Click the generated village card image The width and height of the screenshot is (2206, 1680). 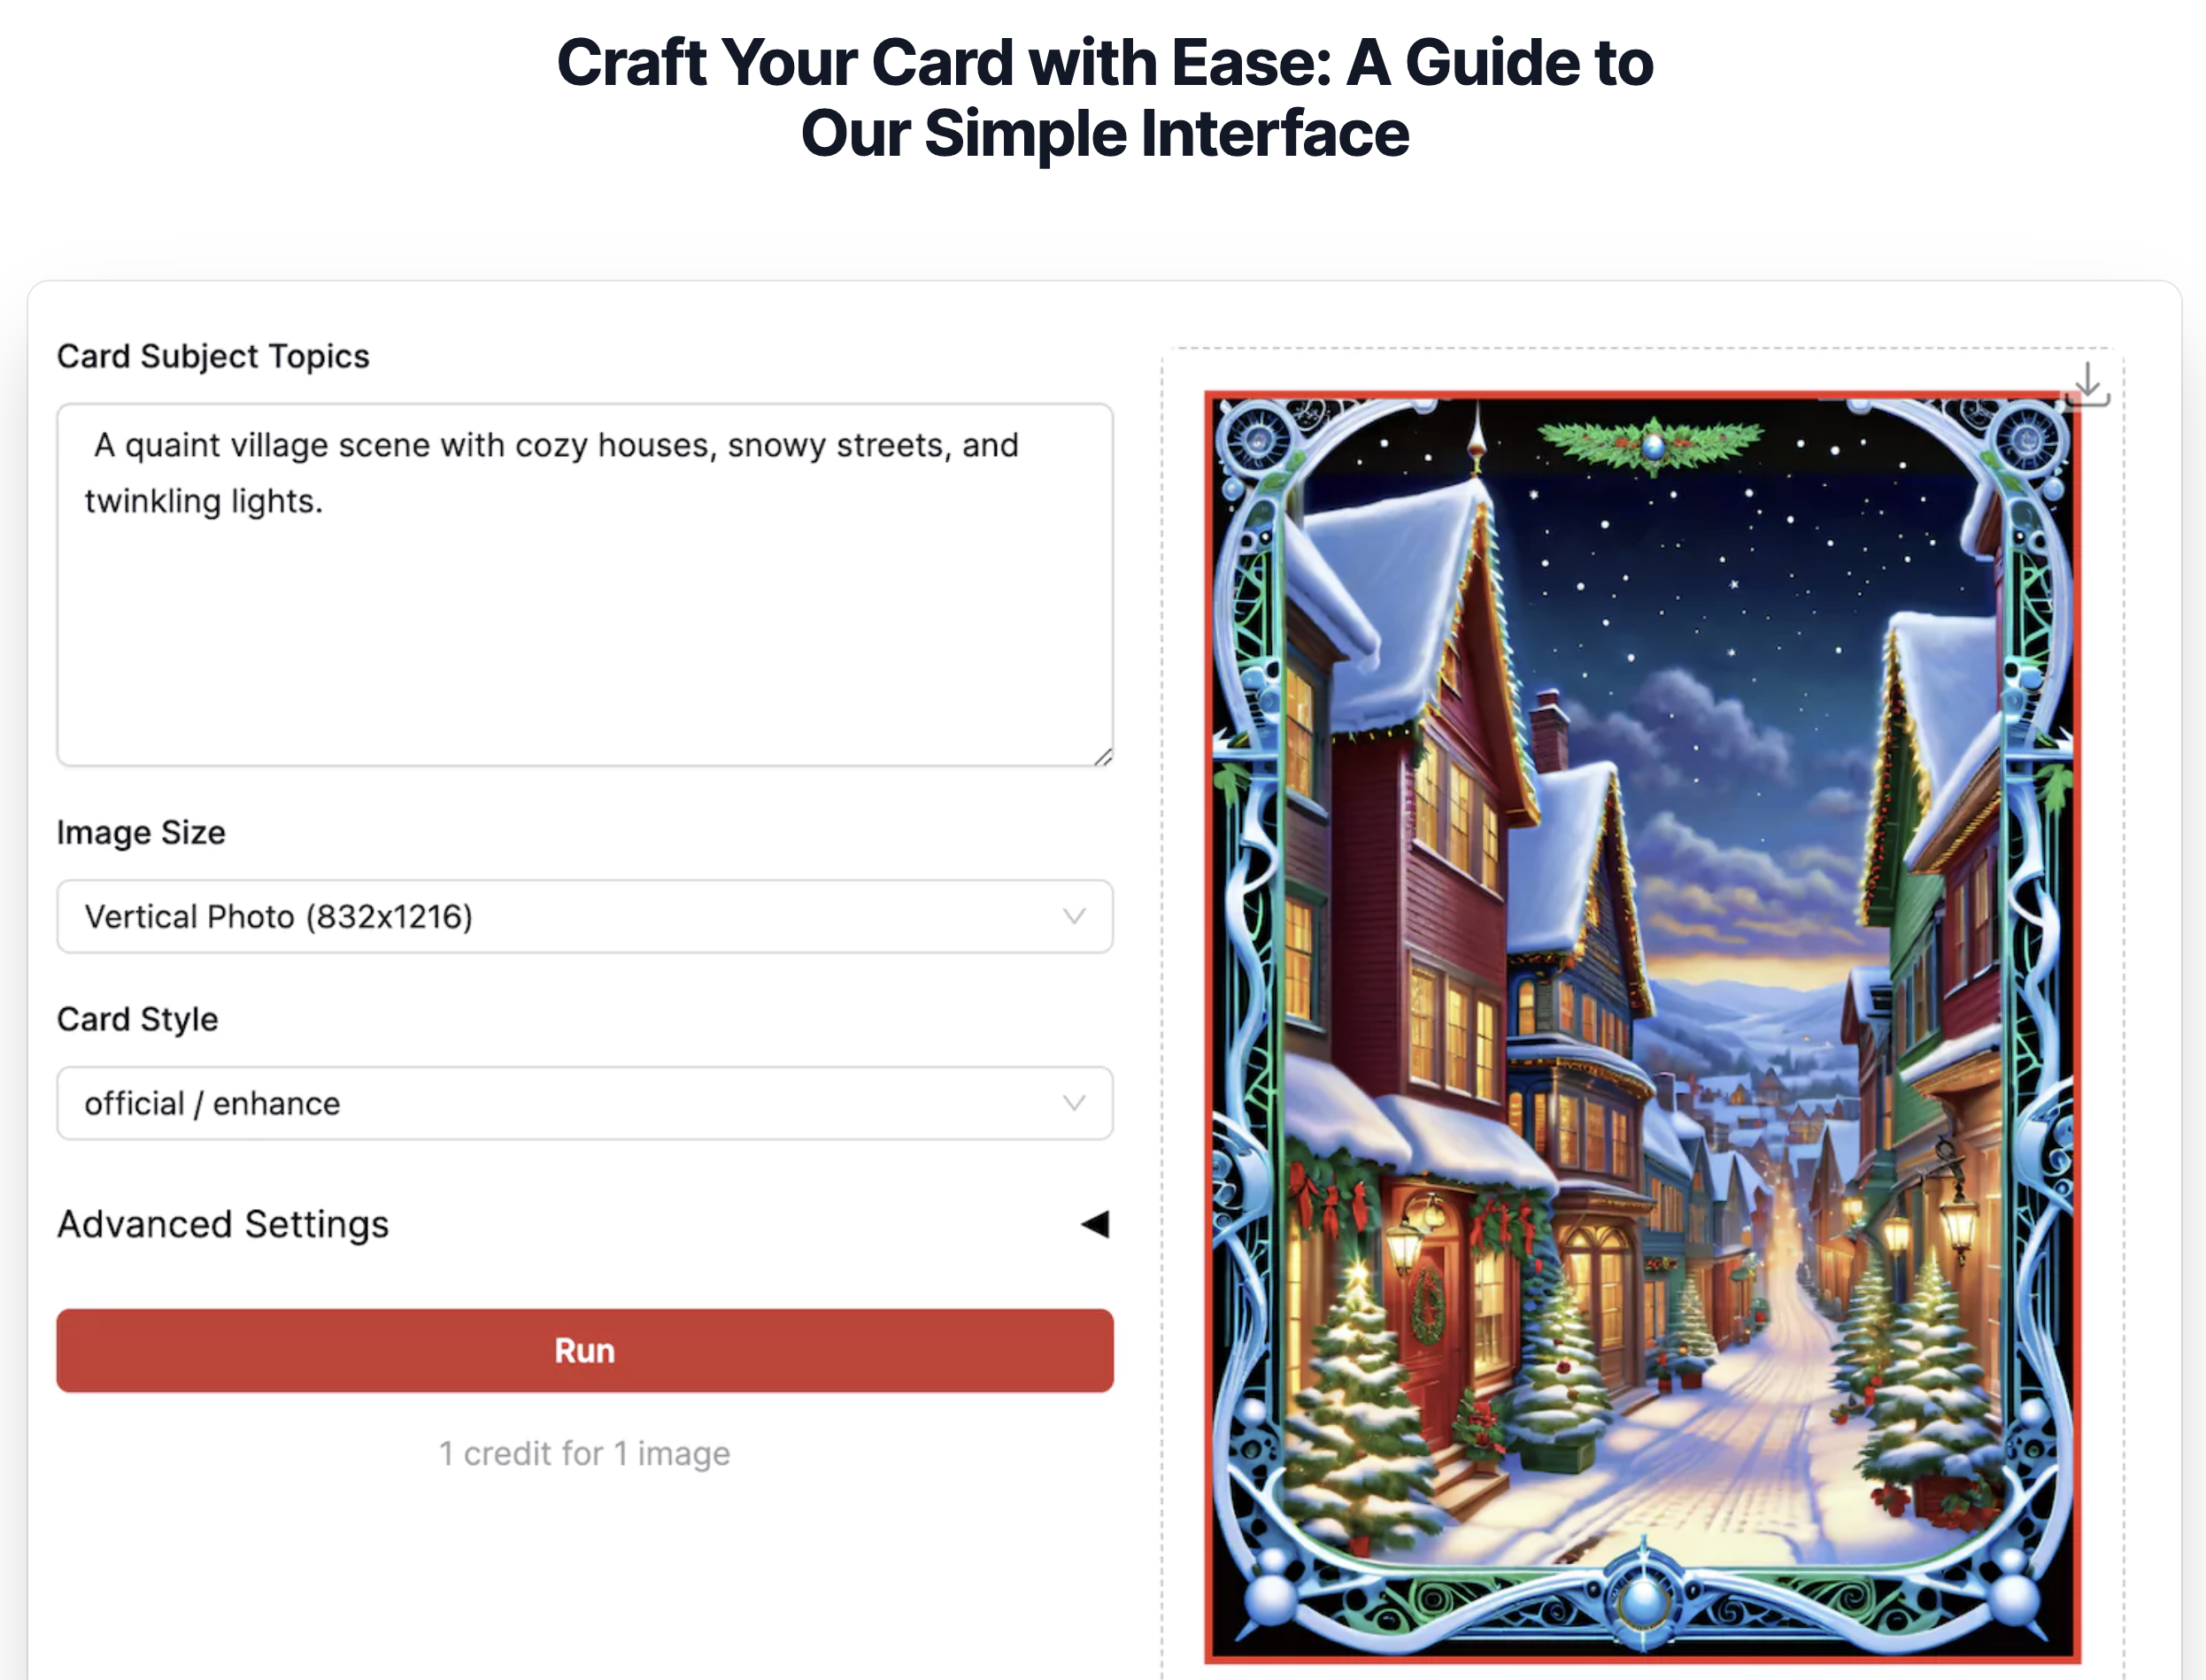click(x=1642, y=1026)
